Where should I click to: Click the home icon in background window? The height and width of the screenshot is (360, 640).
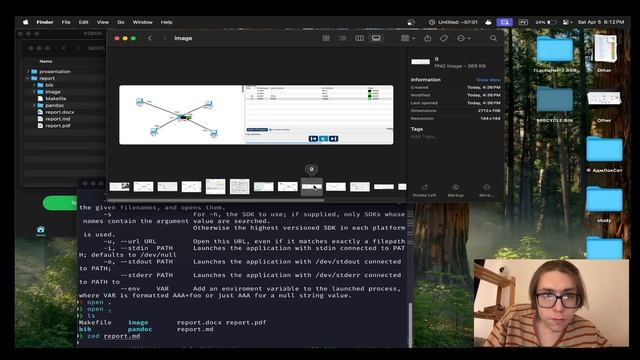pyautogui.click(x=40, y=231)
